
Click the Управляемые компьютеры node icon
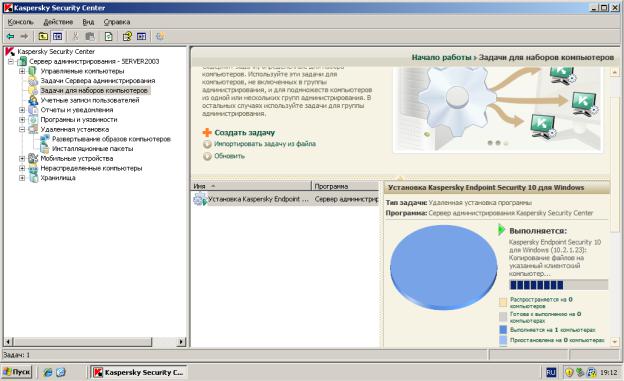click(33, 71)
